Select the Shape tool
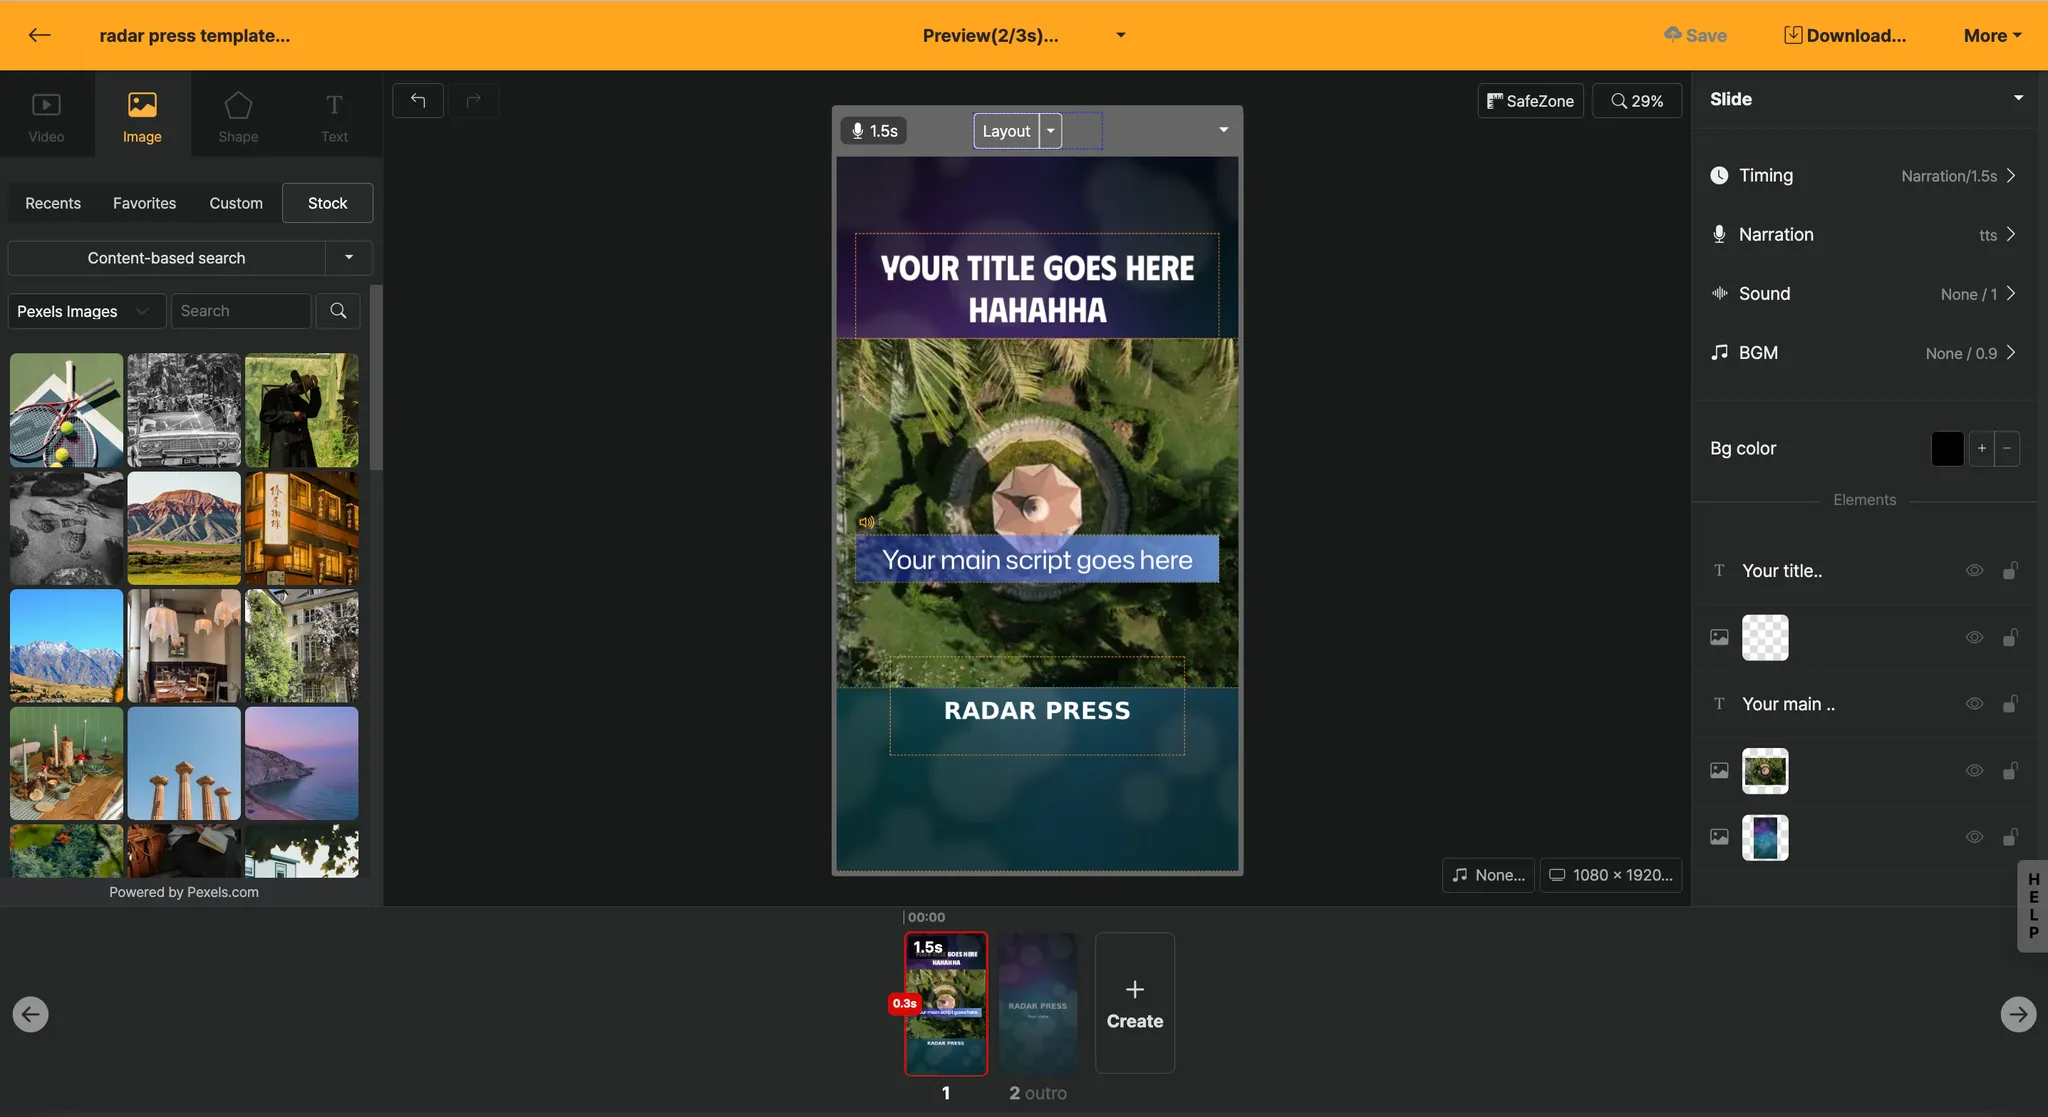The width and height of the screenshot is (2048, 1117). [238, 115]
